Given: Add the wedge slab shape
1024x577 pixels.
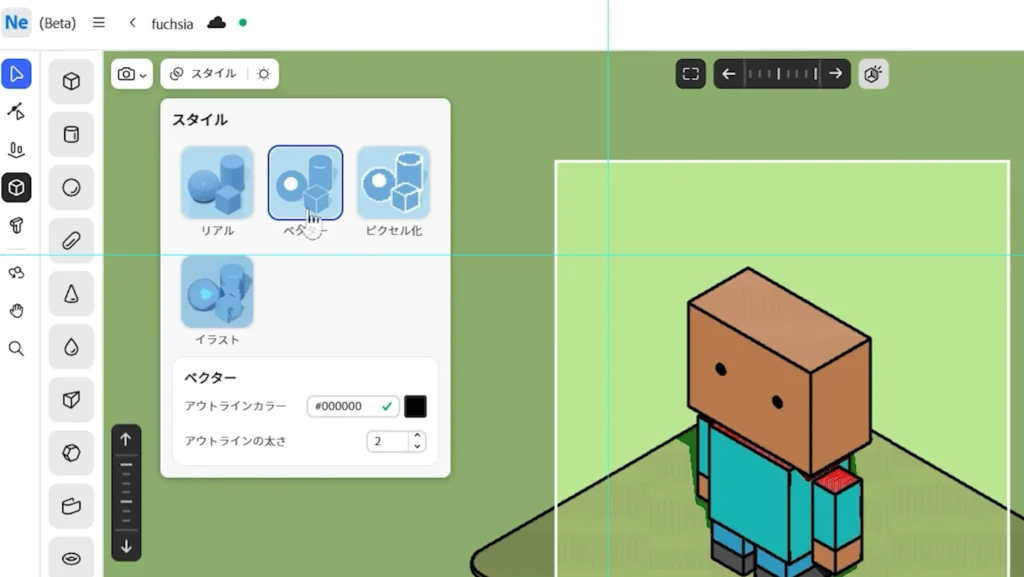Looking at the screenshot, I should tap(71, 506).
